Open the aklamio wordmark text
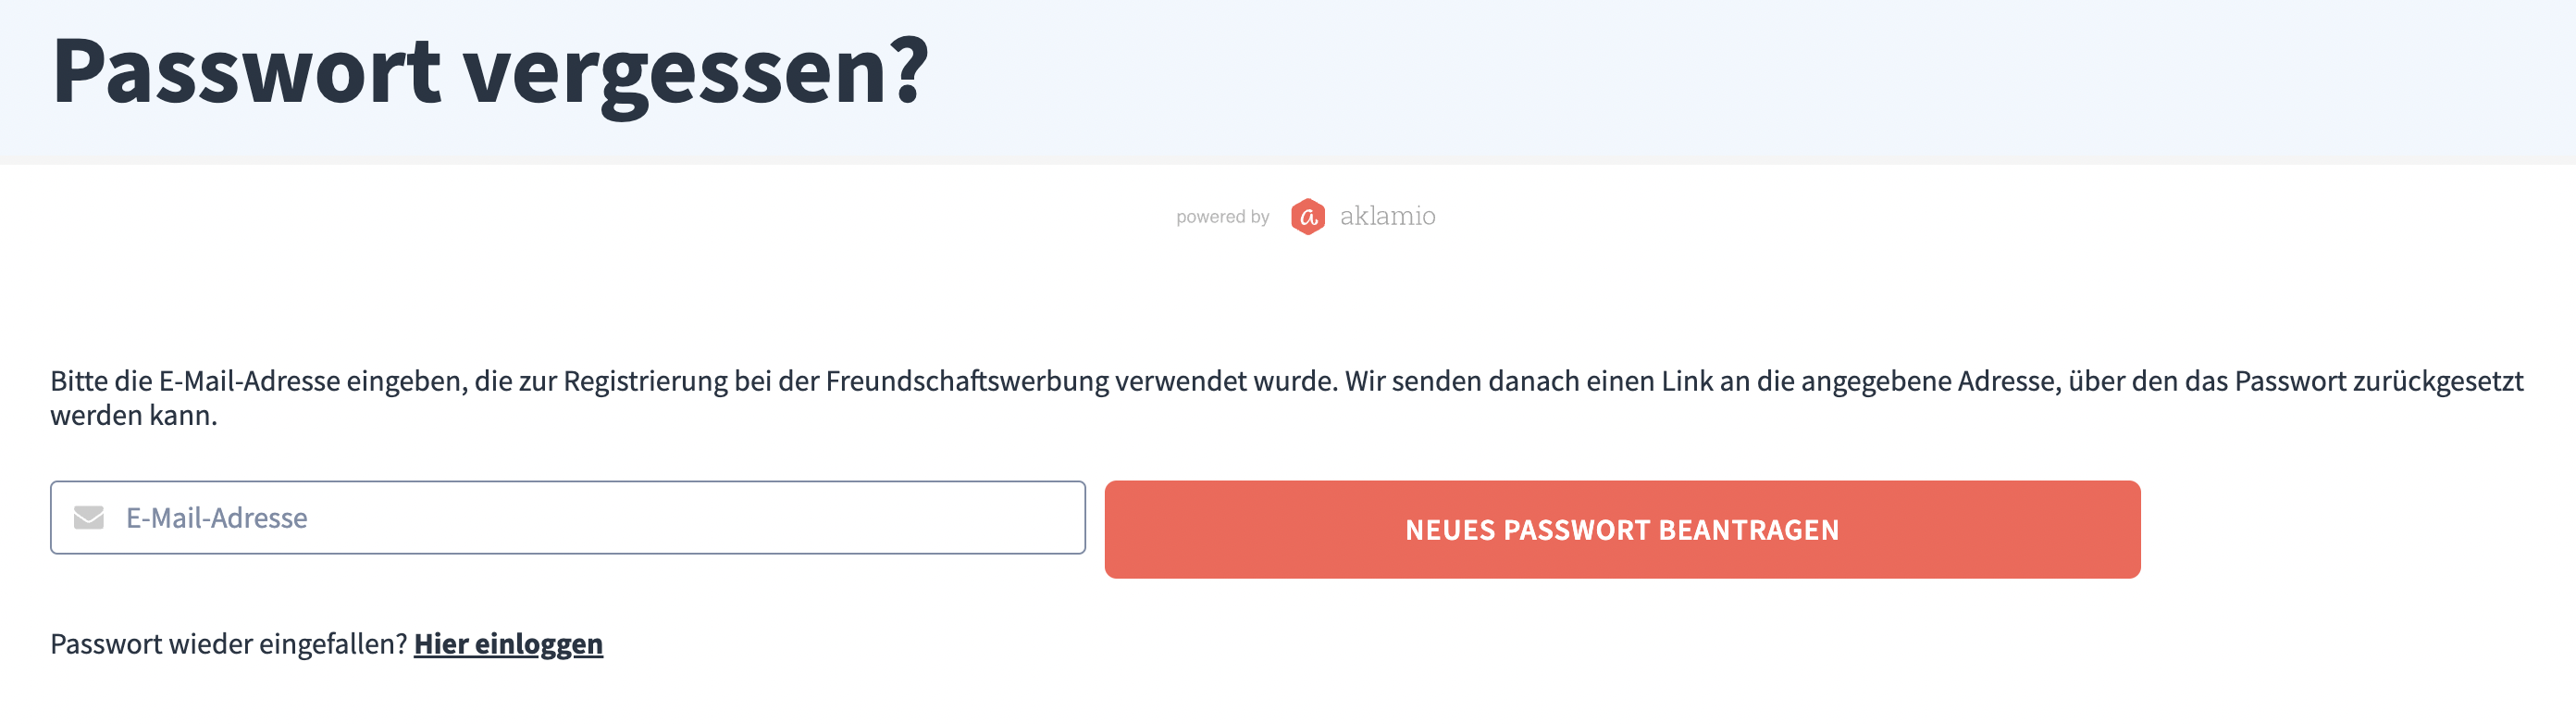Screen dimensions: 2576x724 click(1387, 216)
